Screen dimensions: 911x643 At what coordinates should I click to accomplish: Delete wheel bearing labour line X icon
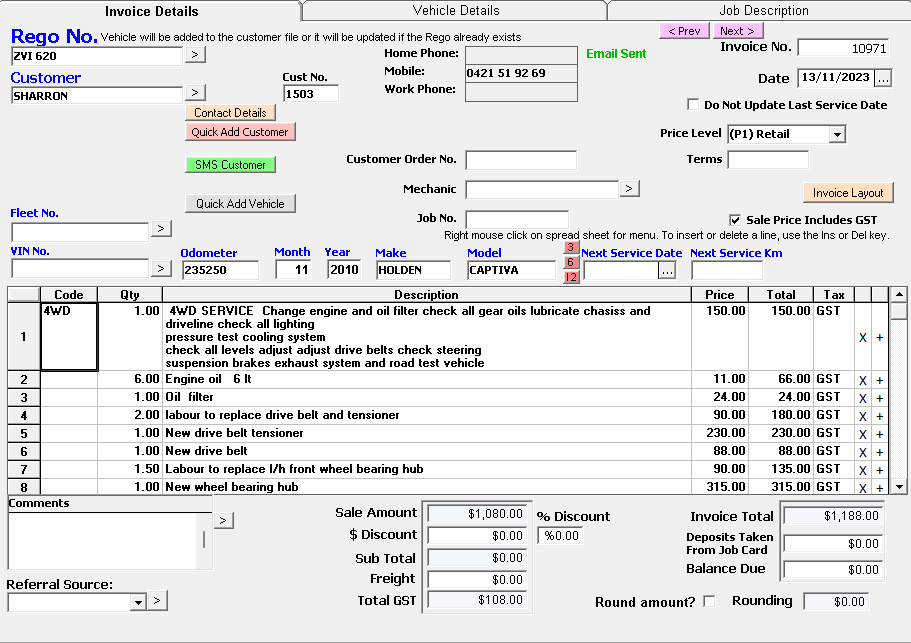pos(862,470)
